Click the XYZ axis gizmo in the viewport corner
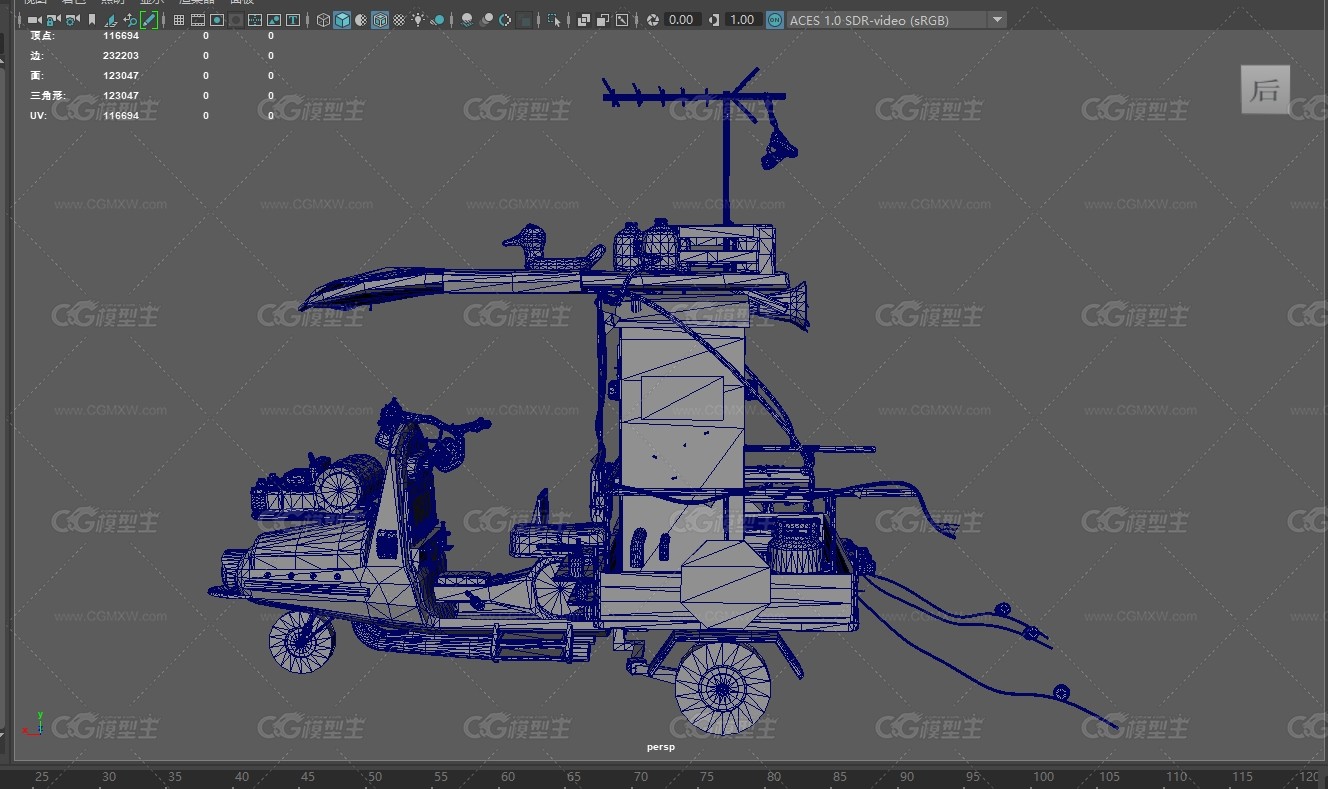 pyautogui.click(x=33, y=724)
